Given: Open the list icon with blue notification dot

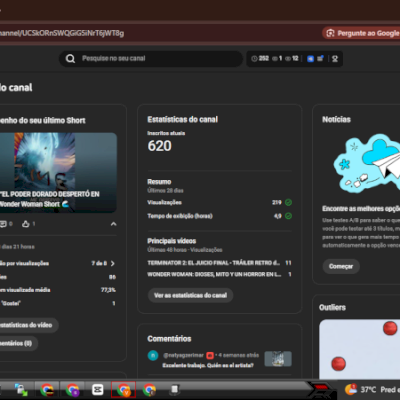Looking at the screenshot, I should pos(320,59).
